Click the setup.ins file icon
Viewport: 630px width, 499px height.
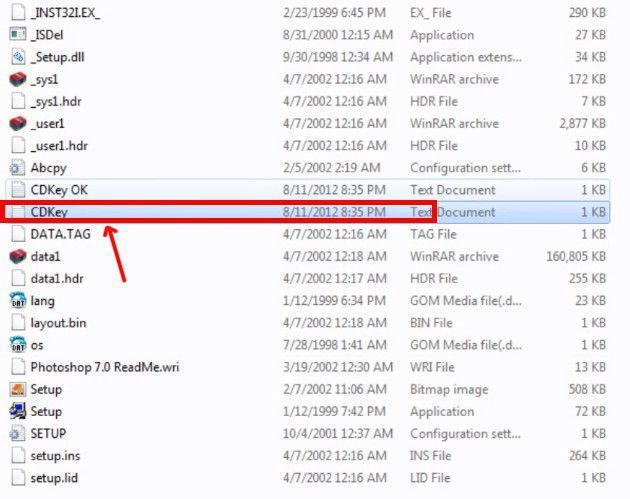tap(18, 455)
